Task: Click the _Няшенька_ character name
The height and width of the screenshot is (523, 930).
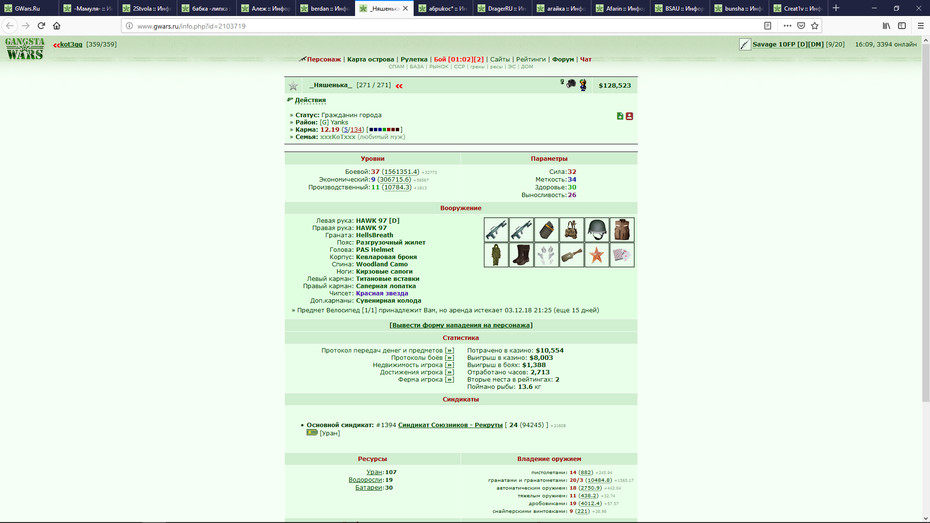Action: [x=330, y=85]
